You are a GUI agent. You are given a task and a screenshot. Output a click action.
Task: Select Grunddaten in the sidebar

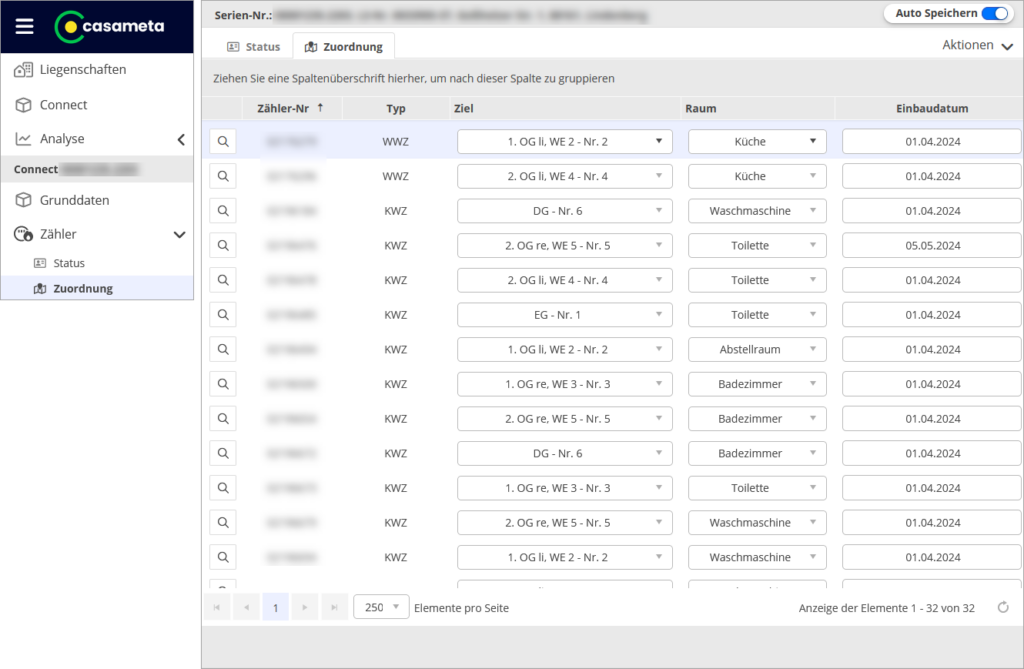pyautogui.click(x=74, y=200)
